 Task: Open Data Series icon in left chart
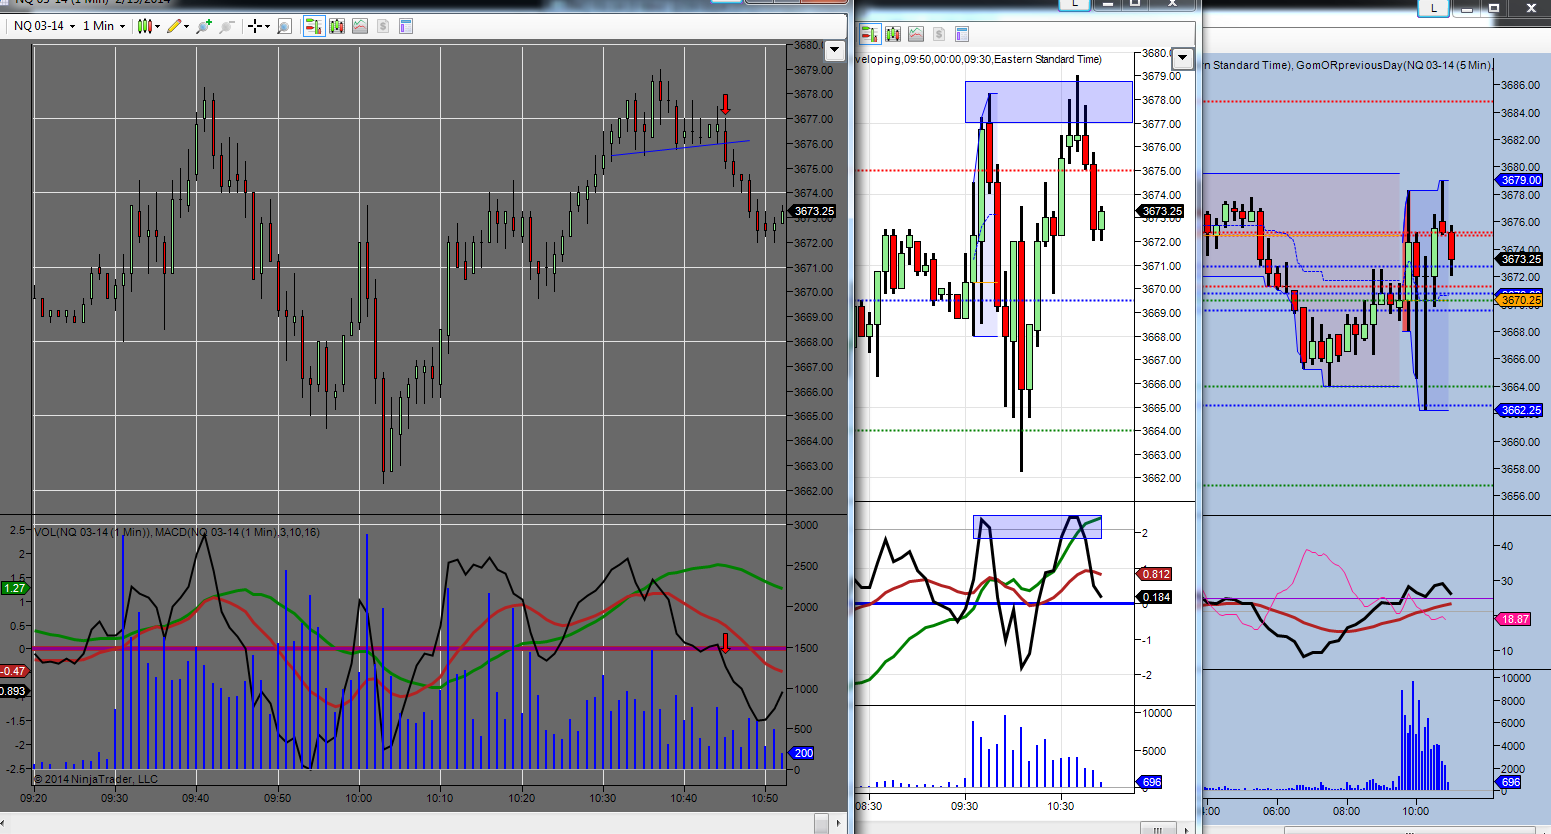337,26
